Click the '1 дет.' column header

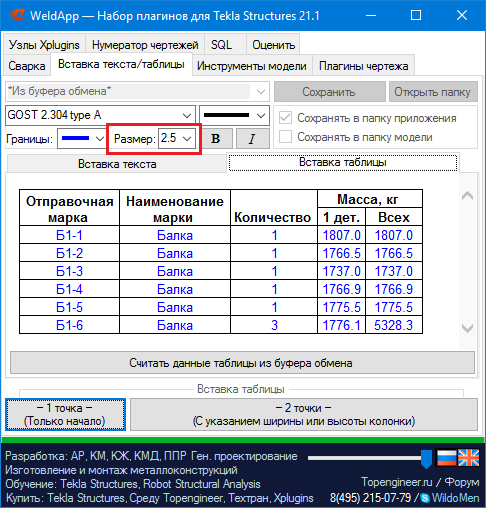pyautogui.click(x=341, y=217)
